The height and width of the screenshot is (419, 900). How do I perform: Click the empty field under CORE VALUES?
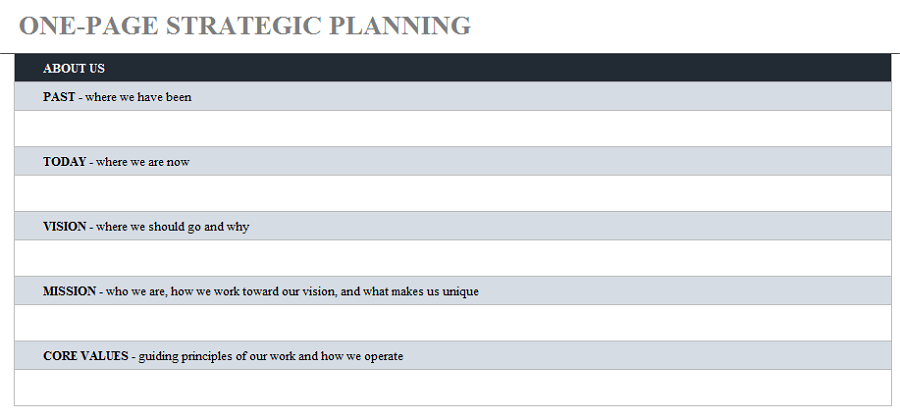pos(453,388)
